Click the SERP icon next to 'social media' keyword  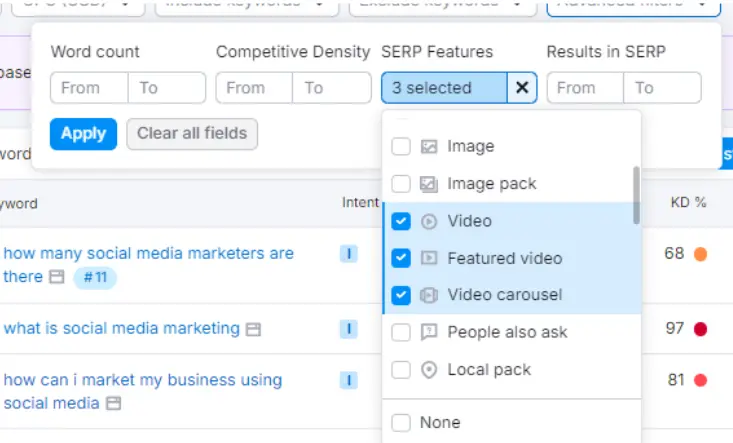tap(113, 404)
